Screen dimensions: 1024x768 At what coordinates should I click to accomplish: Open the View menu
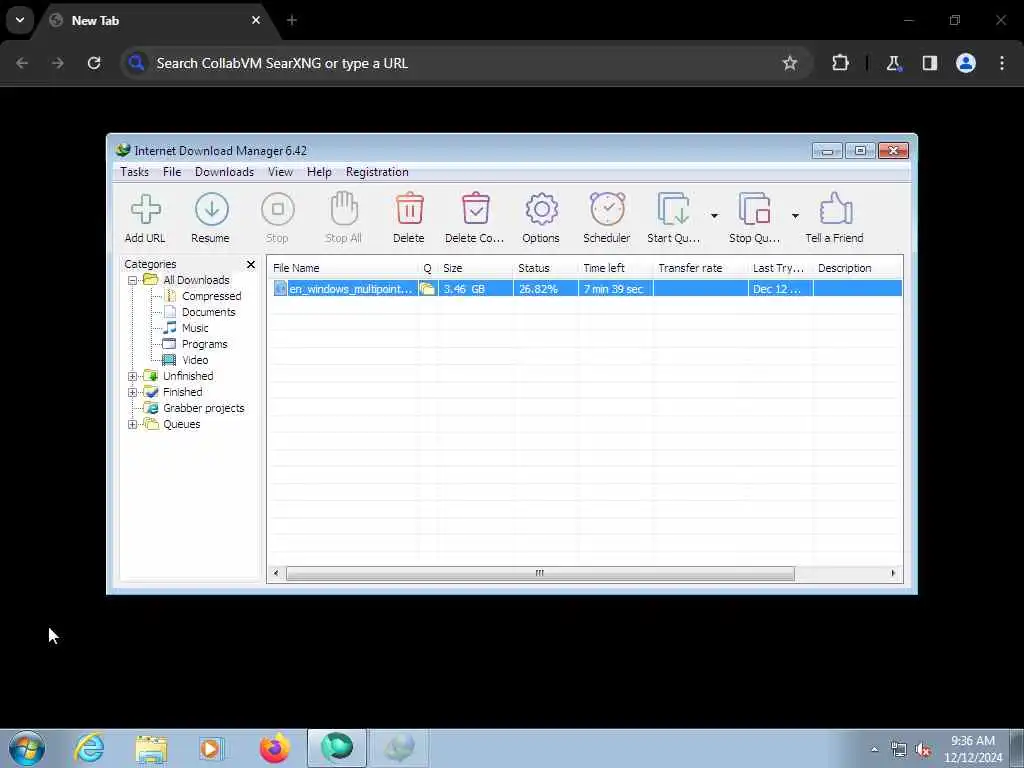point(280,172)
